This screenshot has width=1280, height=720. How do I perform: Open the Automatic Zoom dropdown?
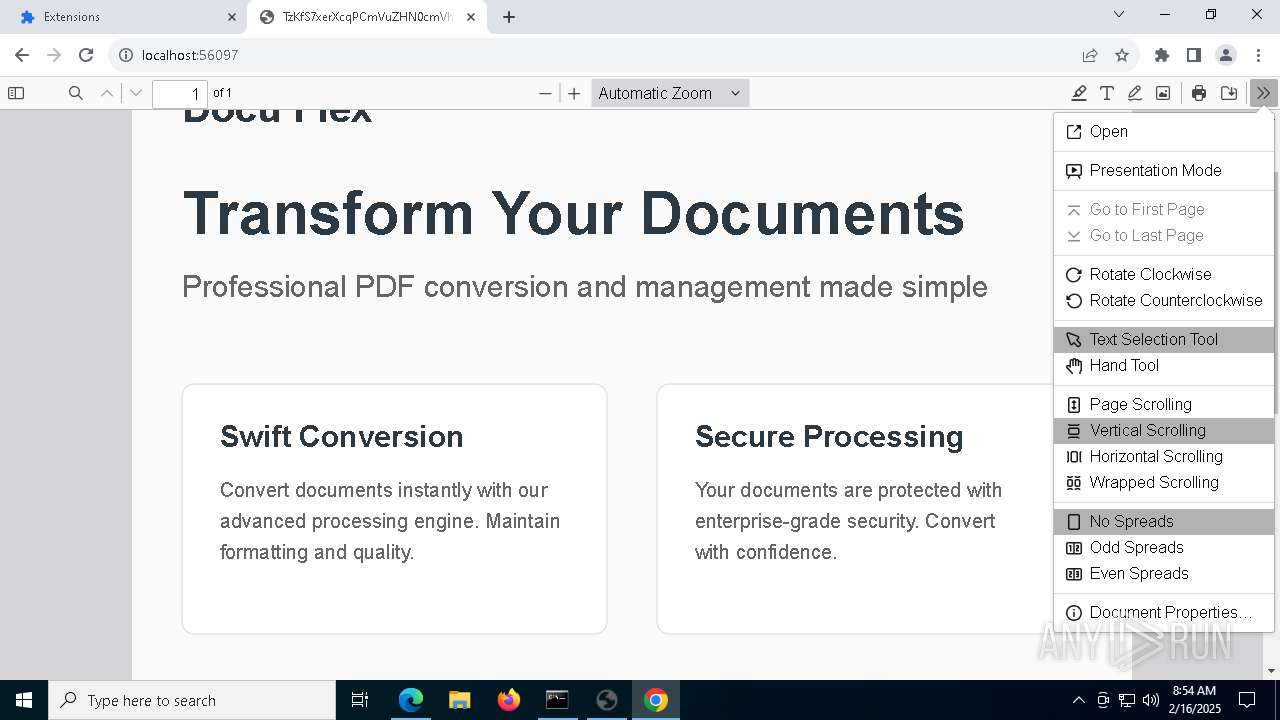point(670,93)
